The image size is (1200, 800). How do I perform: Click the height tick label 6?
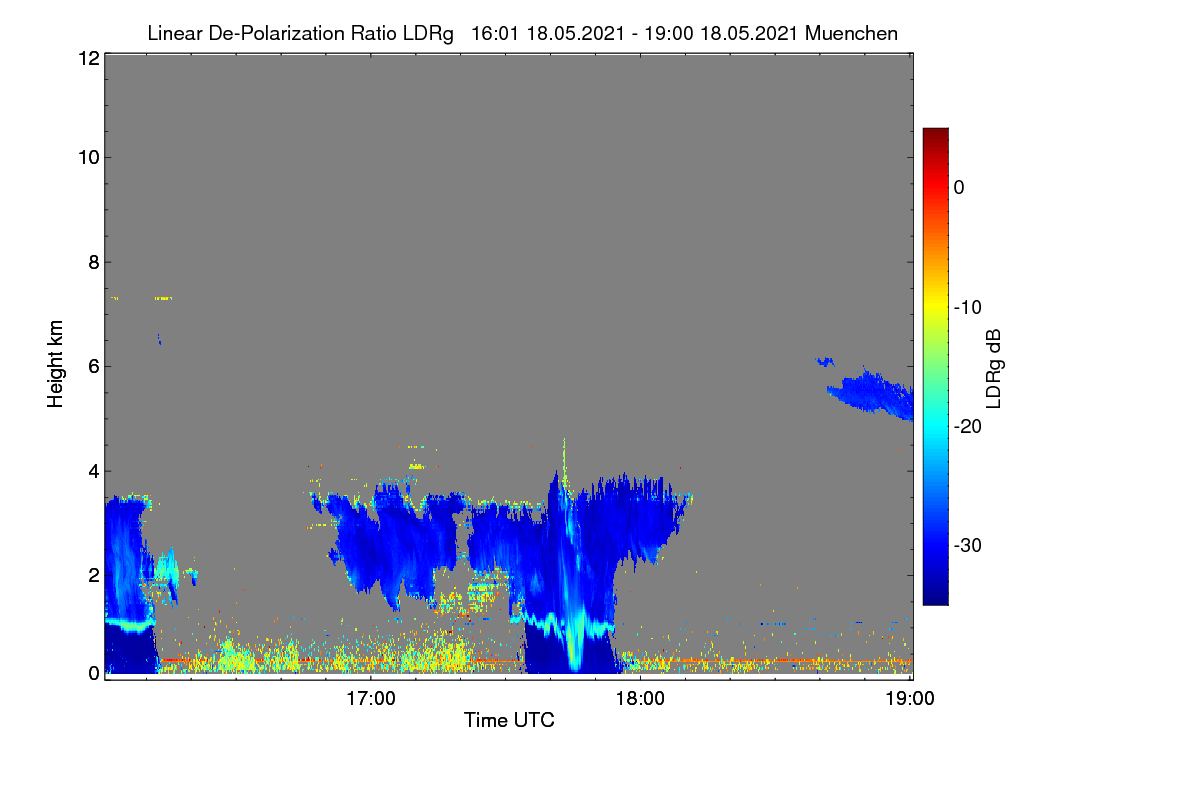point(92,366)
